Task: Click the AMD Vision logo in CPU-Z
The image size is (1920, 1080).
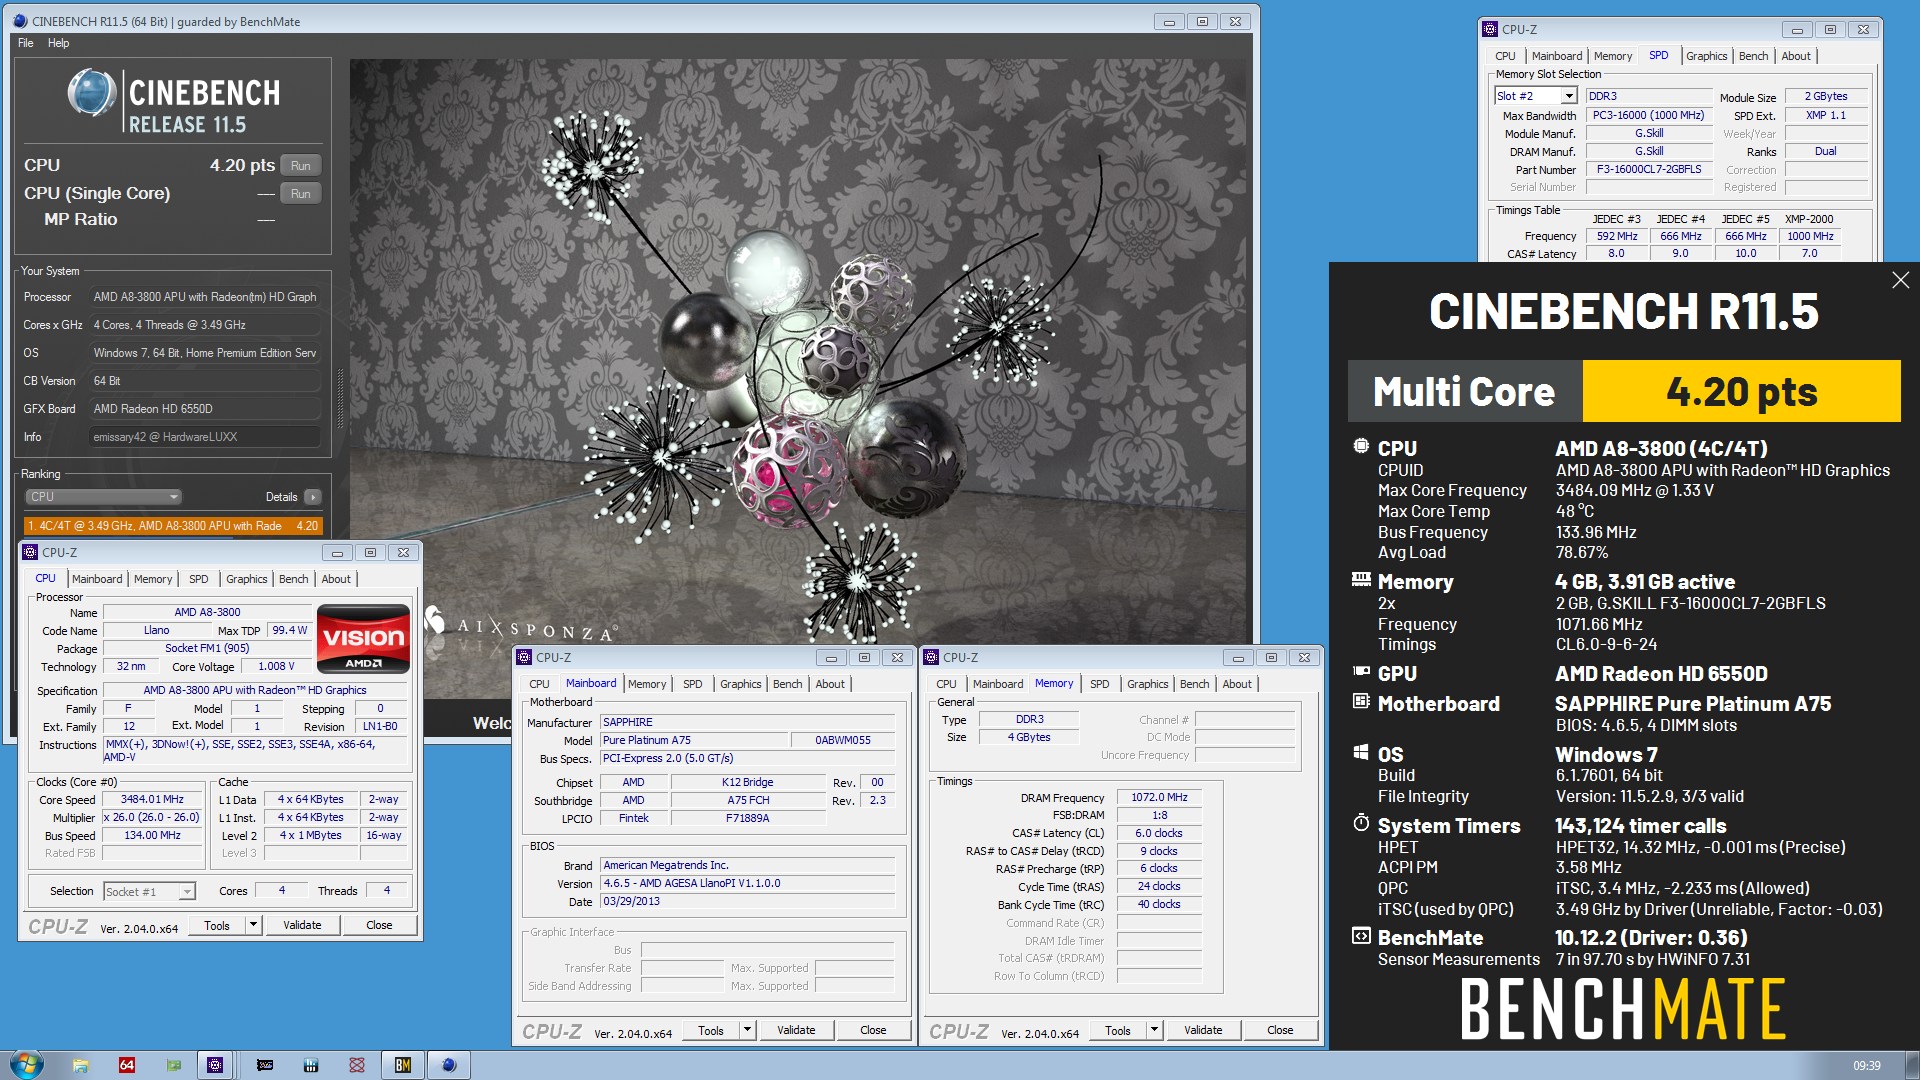Action: point(363,639)
